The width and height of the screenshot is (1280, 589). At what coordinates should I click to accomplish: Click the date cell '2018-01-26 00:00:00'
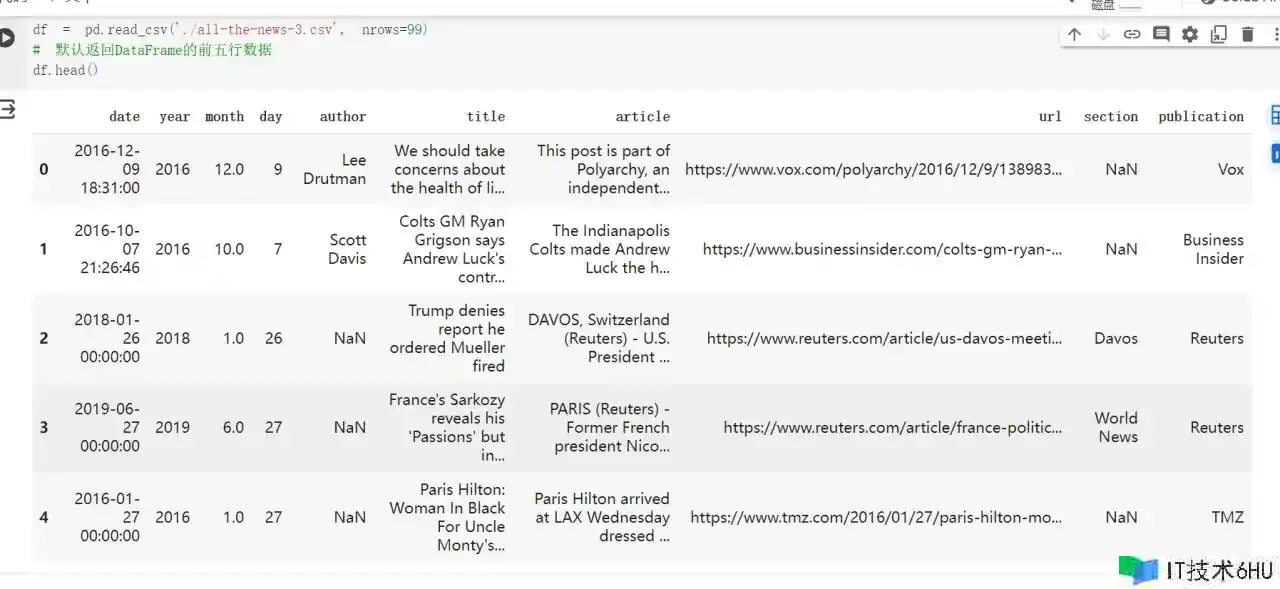(x=107, y=338)
